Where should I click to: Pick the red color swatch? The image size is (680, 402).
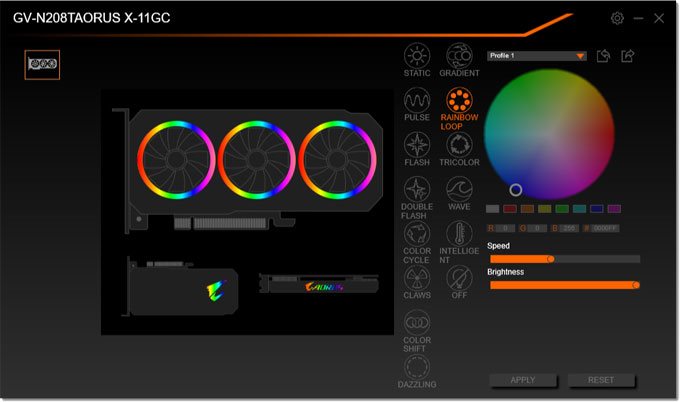tap(510, 209)
